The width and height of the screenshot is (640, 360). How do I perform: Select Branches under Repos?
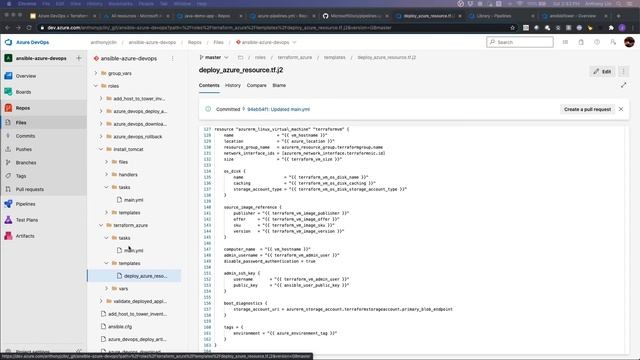click(26, 162)
